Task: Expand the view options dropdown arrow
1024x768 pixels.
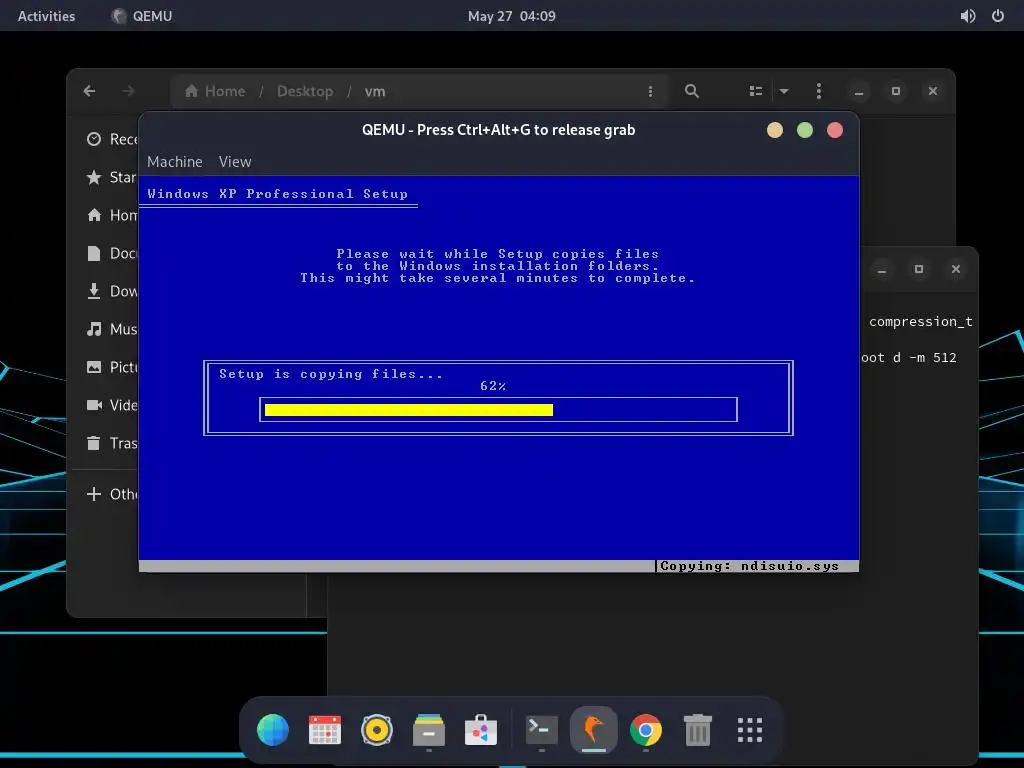Action: tap(784, 91)
